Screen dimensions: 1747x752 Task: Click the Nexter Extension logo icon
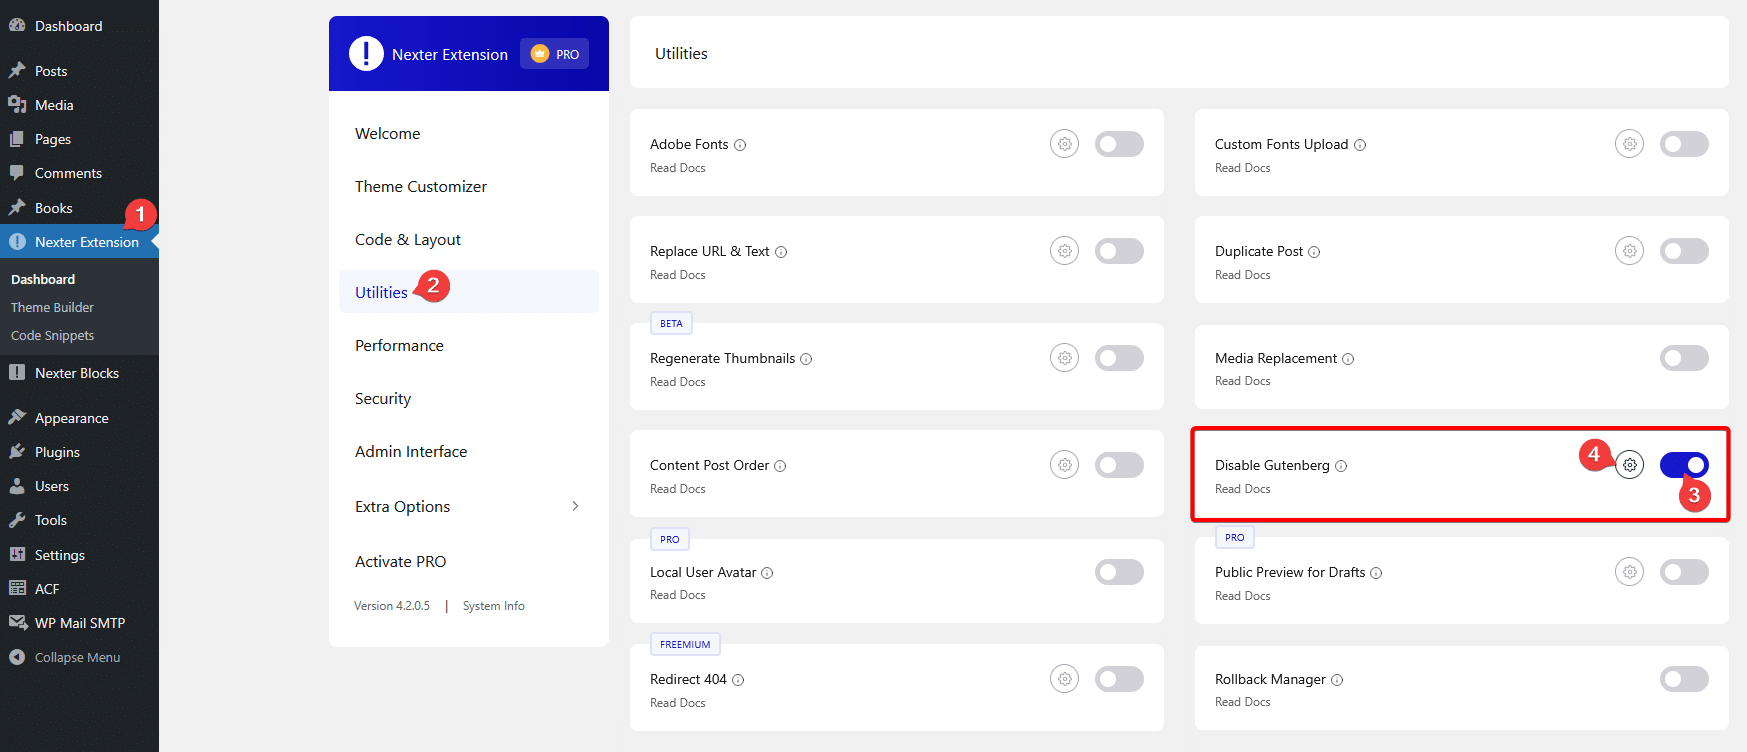click(x=366, y=54)
